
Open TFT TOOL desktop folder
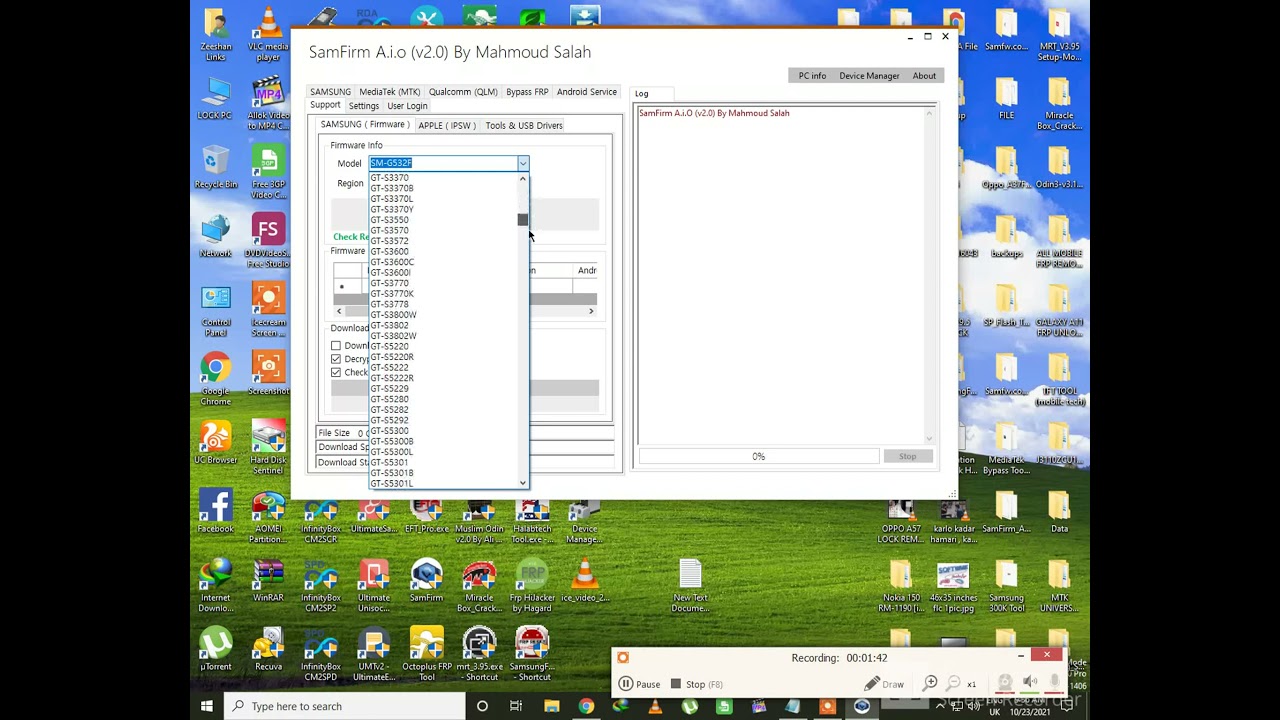click(1059, 379)
